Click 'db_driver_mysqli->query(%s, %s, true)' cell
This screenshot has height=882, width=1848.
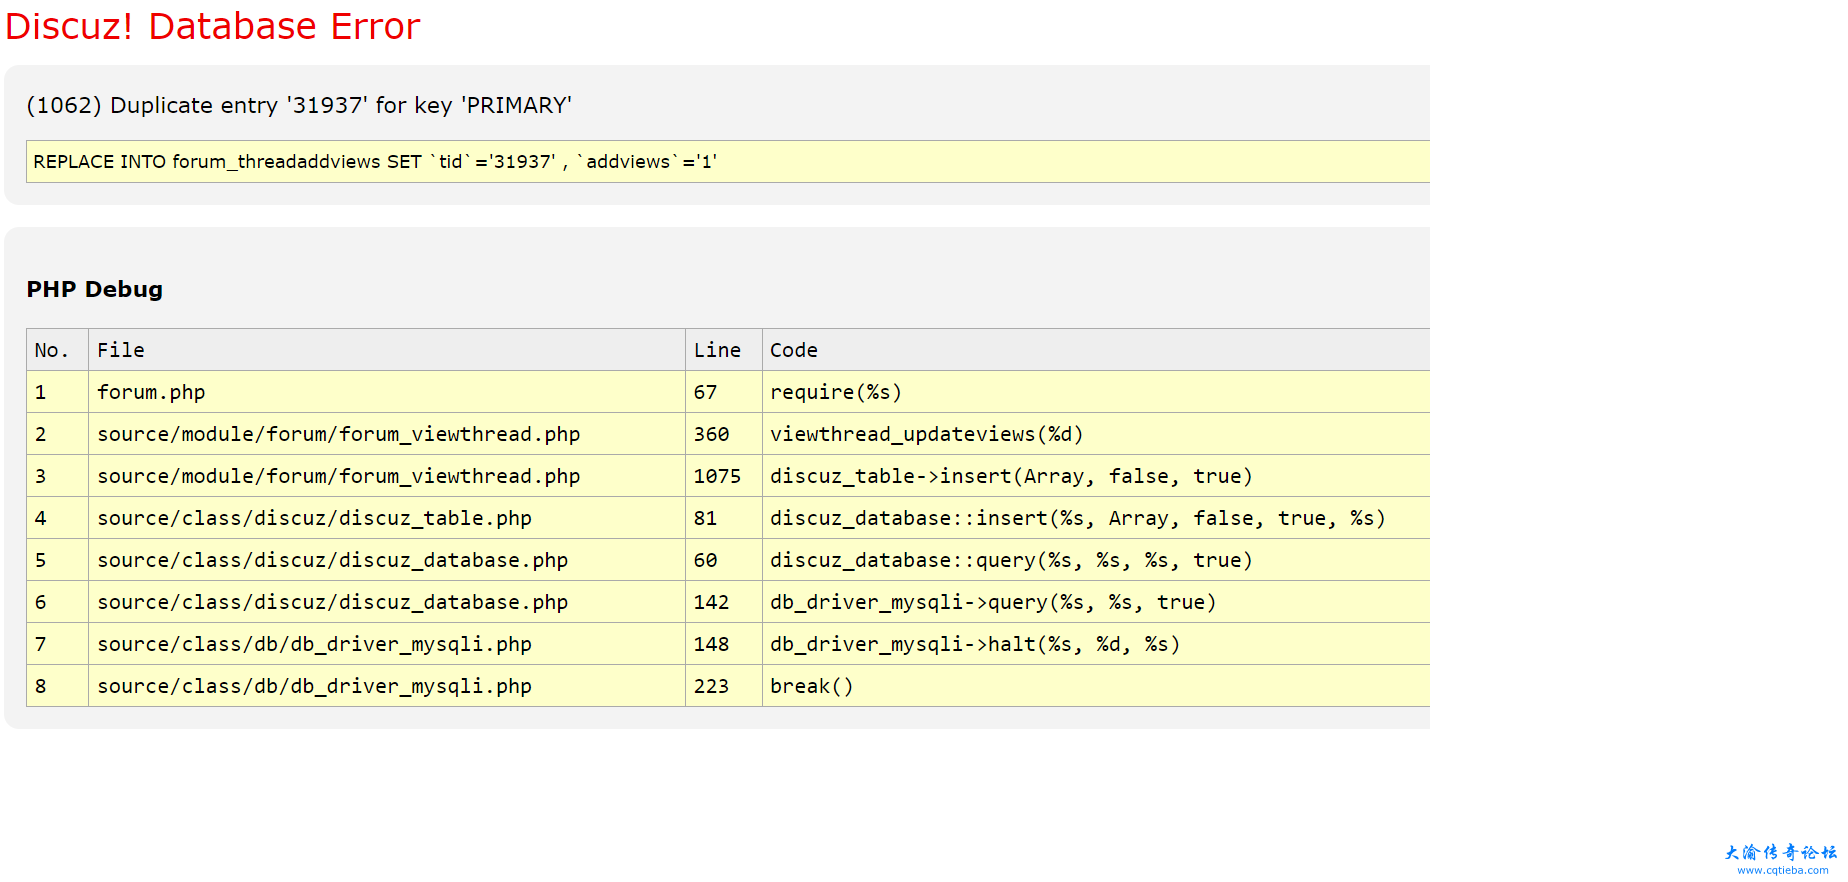1096,602
